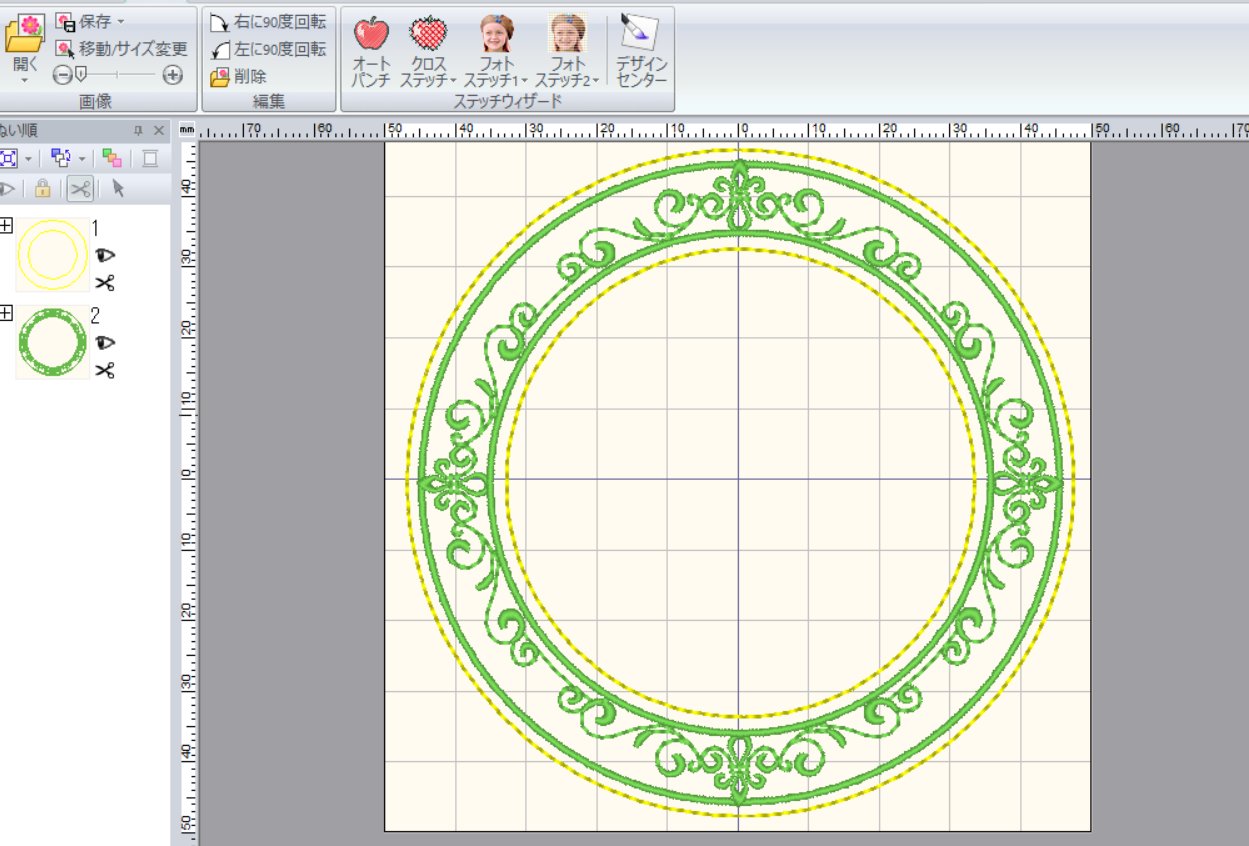Viewport: 1249px width, 846px height.
Task: Toggle the eye display icon in panel toolbar
Action: tap(7, 188)
